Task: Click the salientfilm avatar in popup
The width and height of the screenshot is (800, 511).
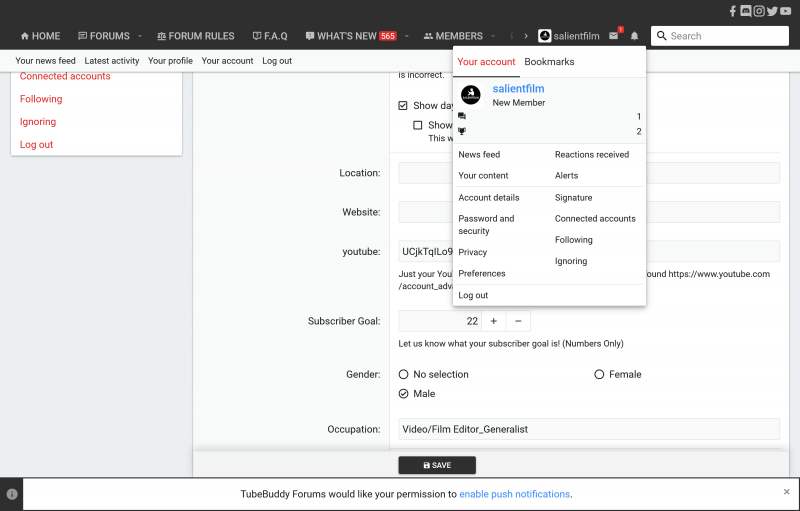Action: (470, 96)
